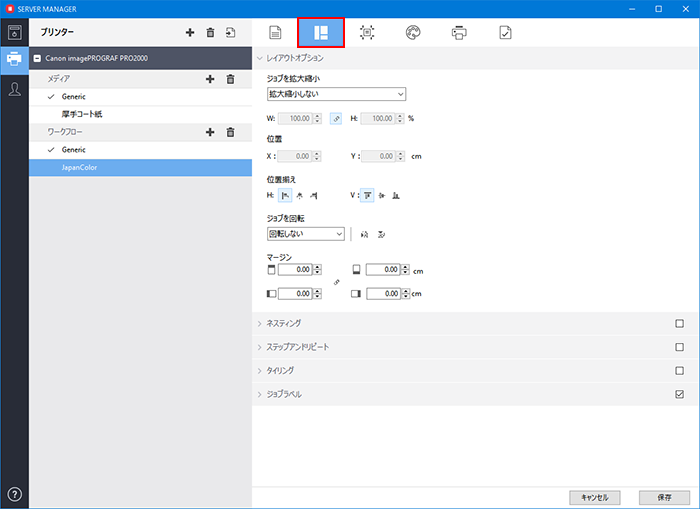Delete media using the メディア trash icon
The width and height of the screenshot is (700, 509).
pyautogui.click(x=230, y=78)
